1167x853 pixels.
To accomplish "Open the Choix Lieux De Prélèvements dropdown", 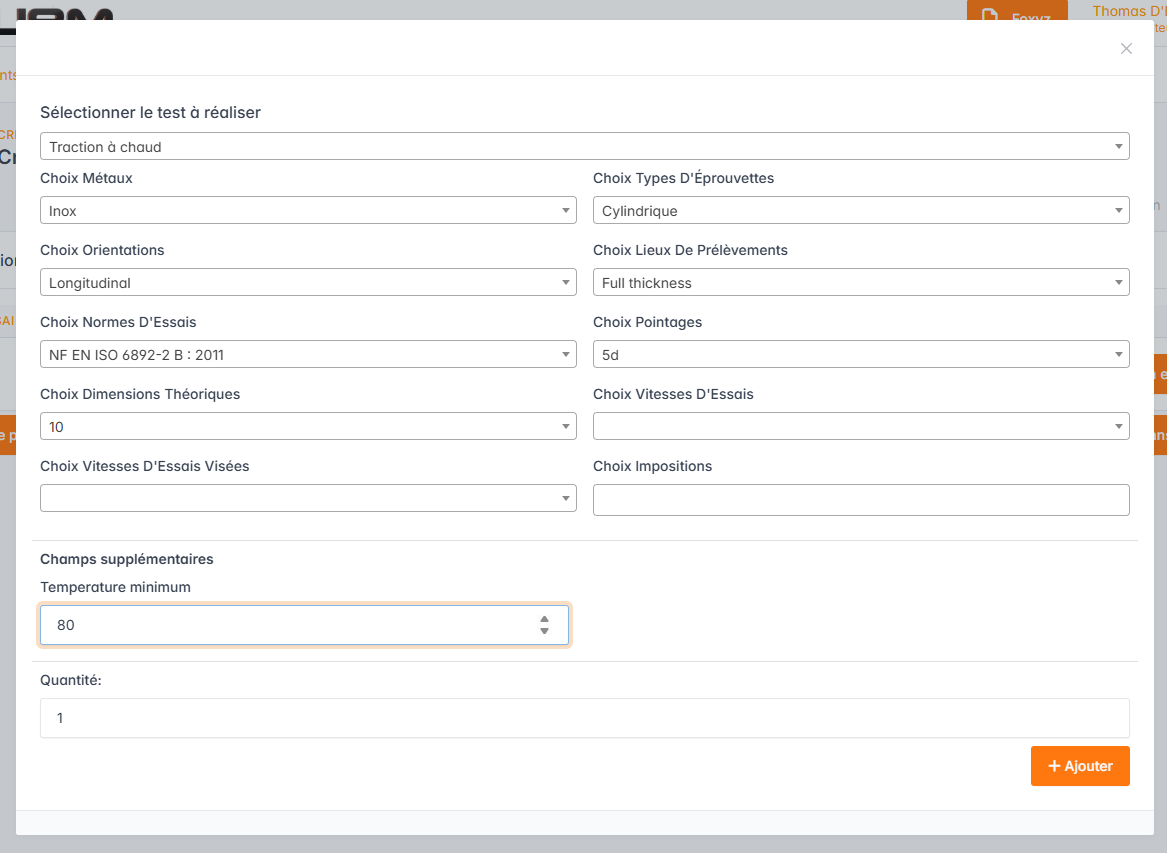I will point(860,283).
